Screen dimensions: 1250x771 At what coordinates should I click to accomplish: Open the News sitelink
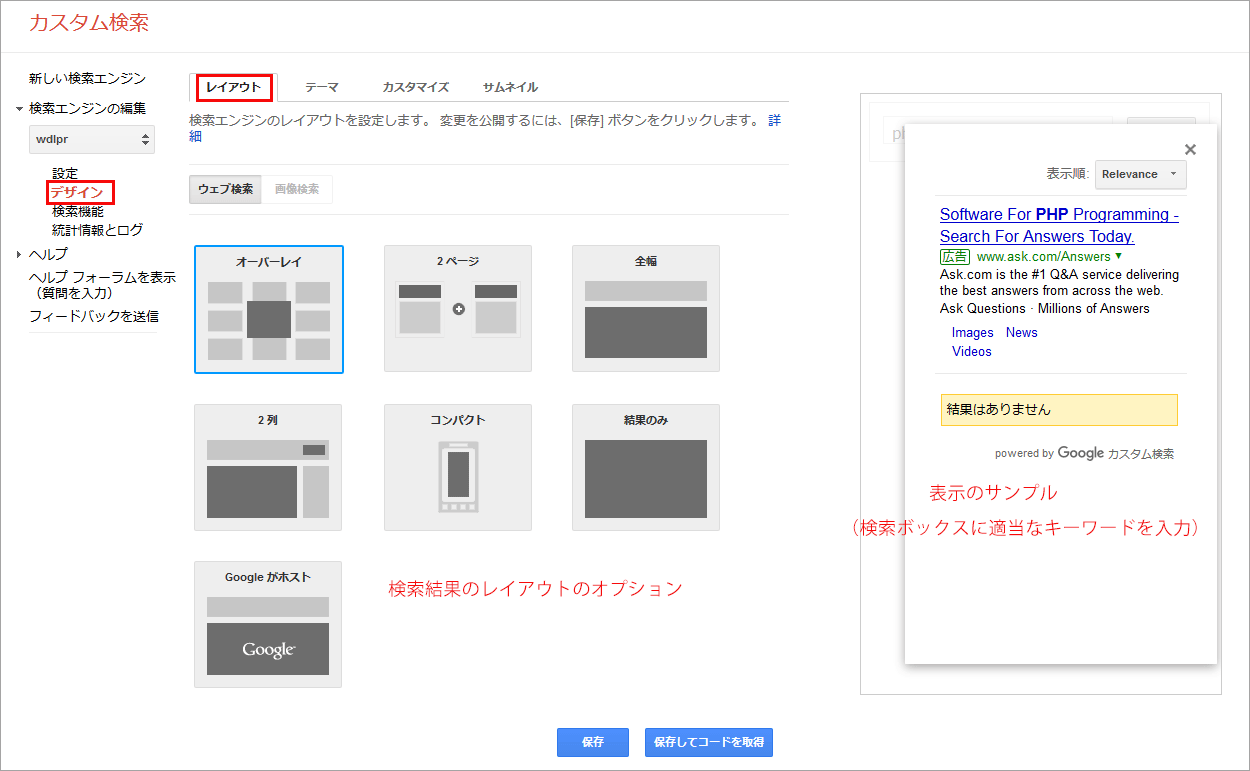point(1022,332)
